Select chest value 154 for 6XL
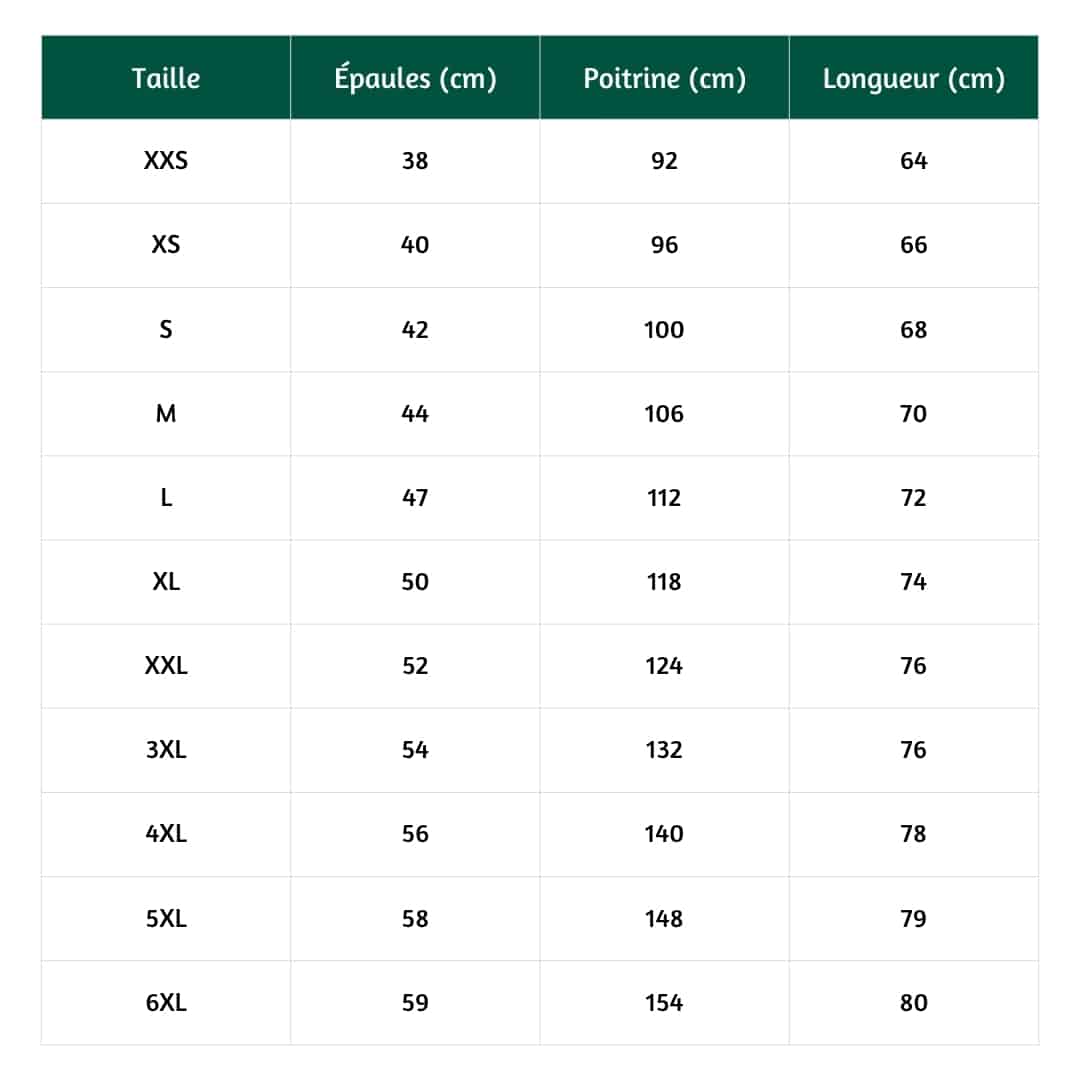The width and height of the screenshot is (1080, 1080). [664, 1002]
